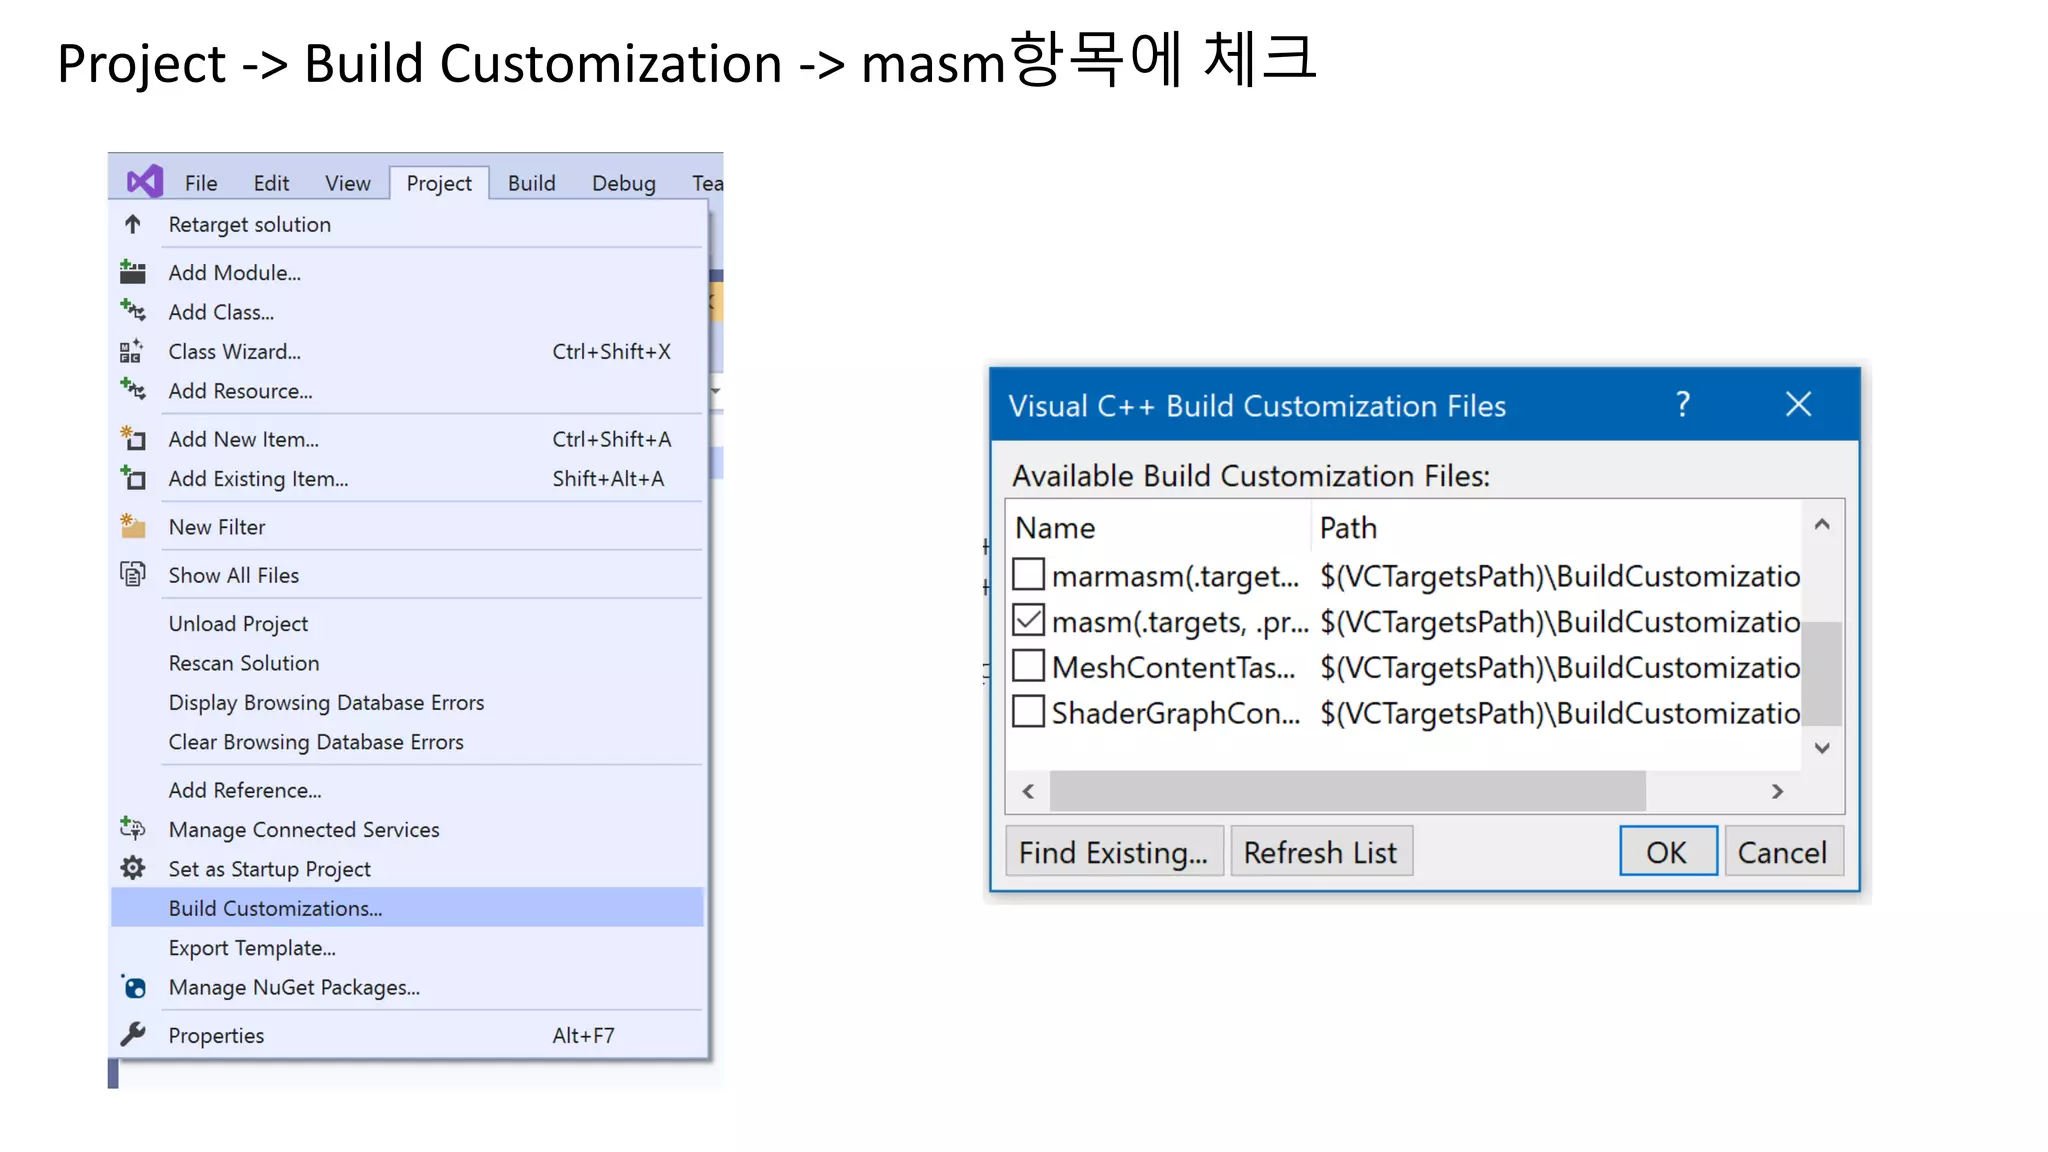Viewport: 2048px width, 1152px height.
Task: Click the Show All Files icon
Action: pos(132,574)
